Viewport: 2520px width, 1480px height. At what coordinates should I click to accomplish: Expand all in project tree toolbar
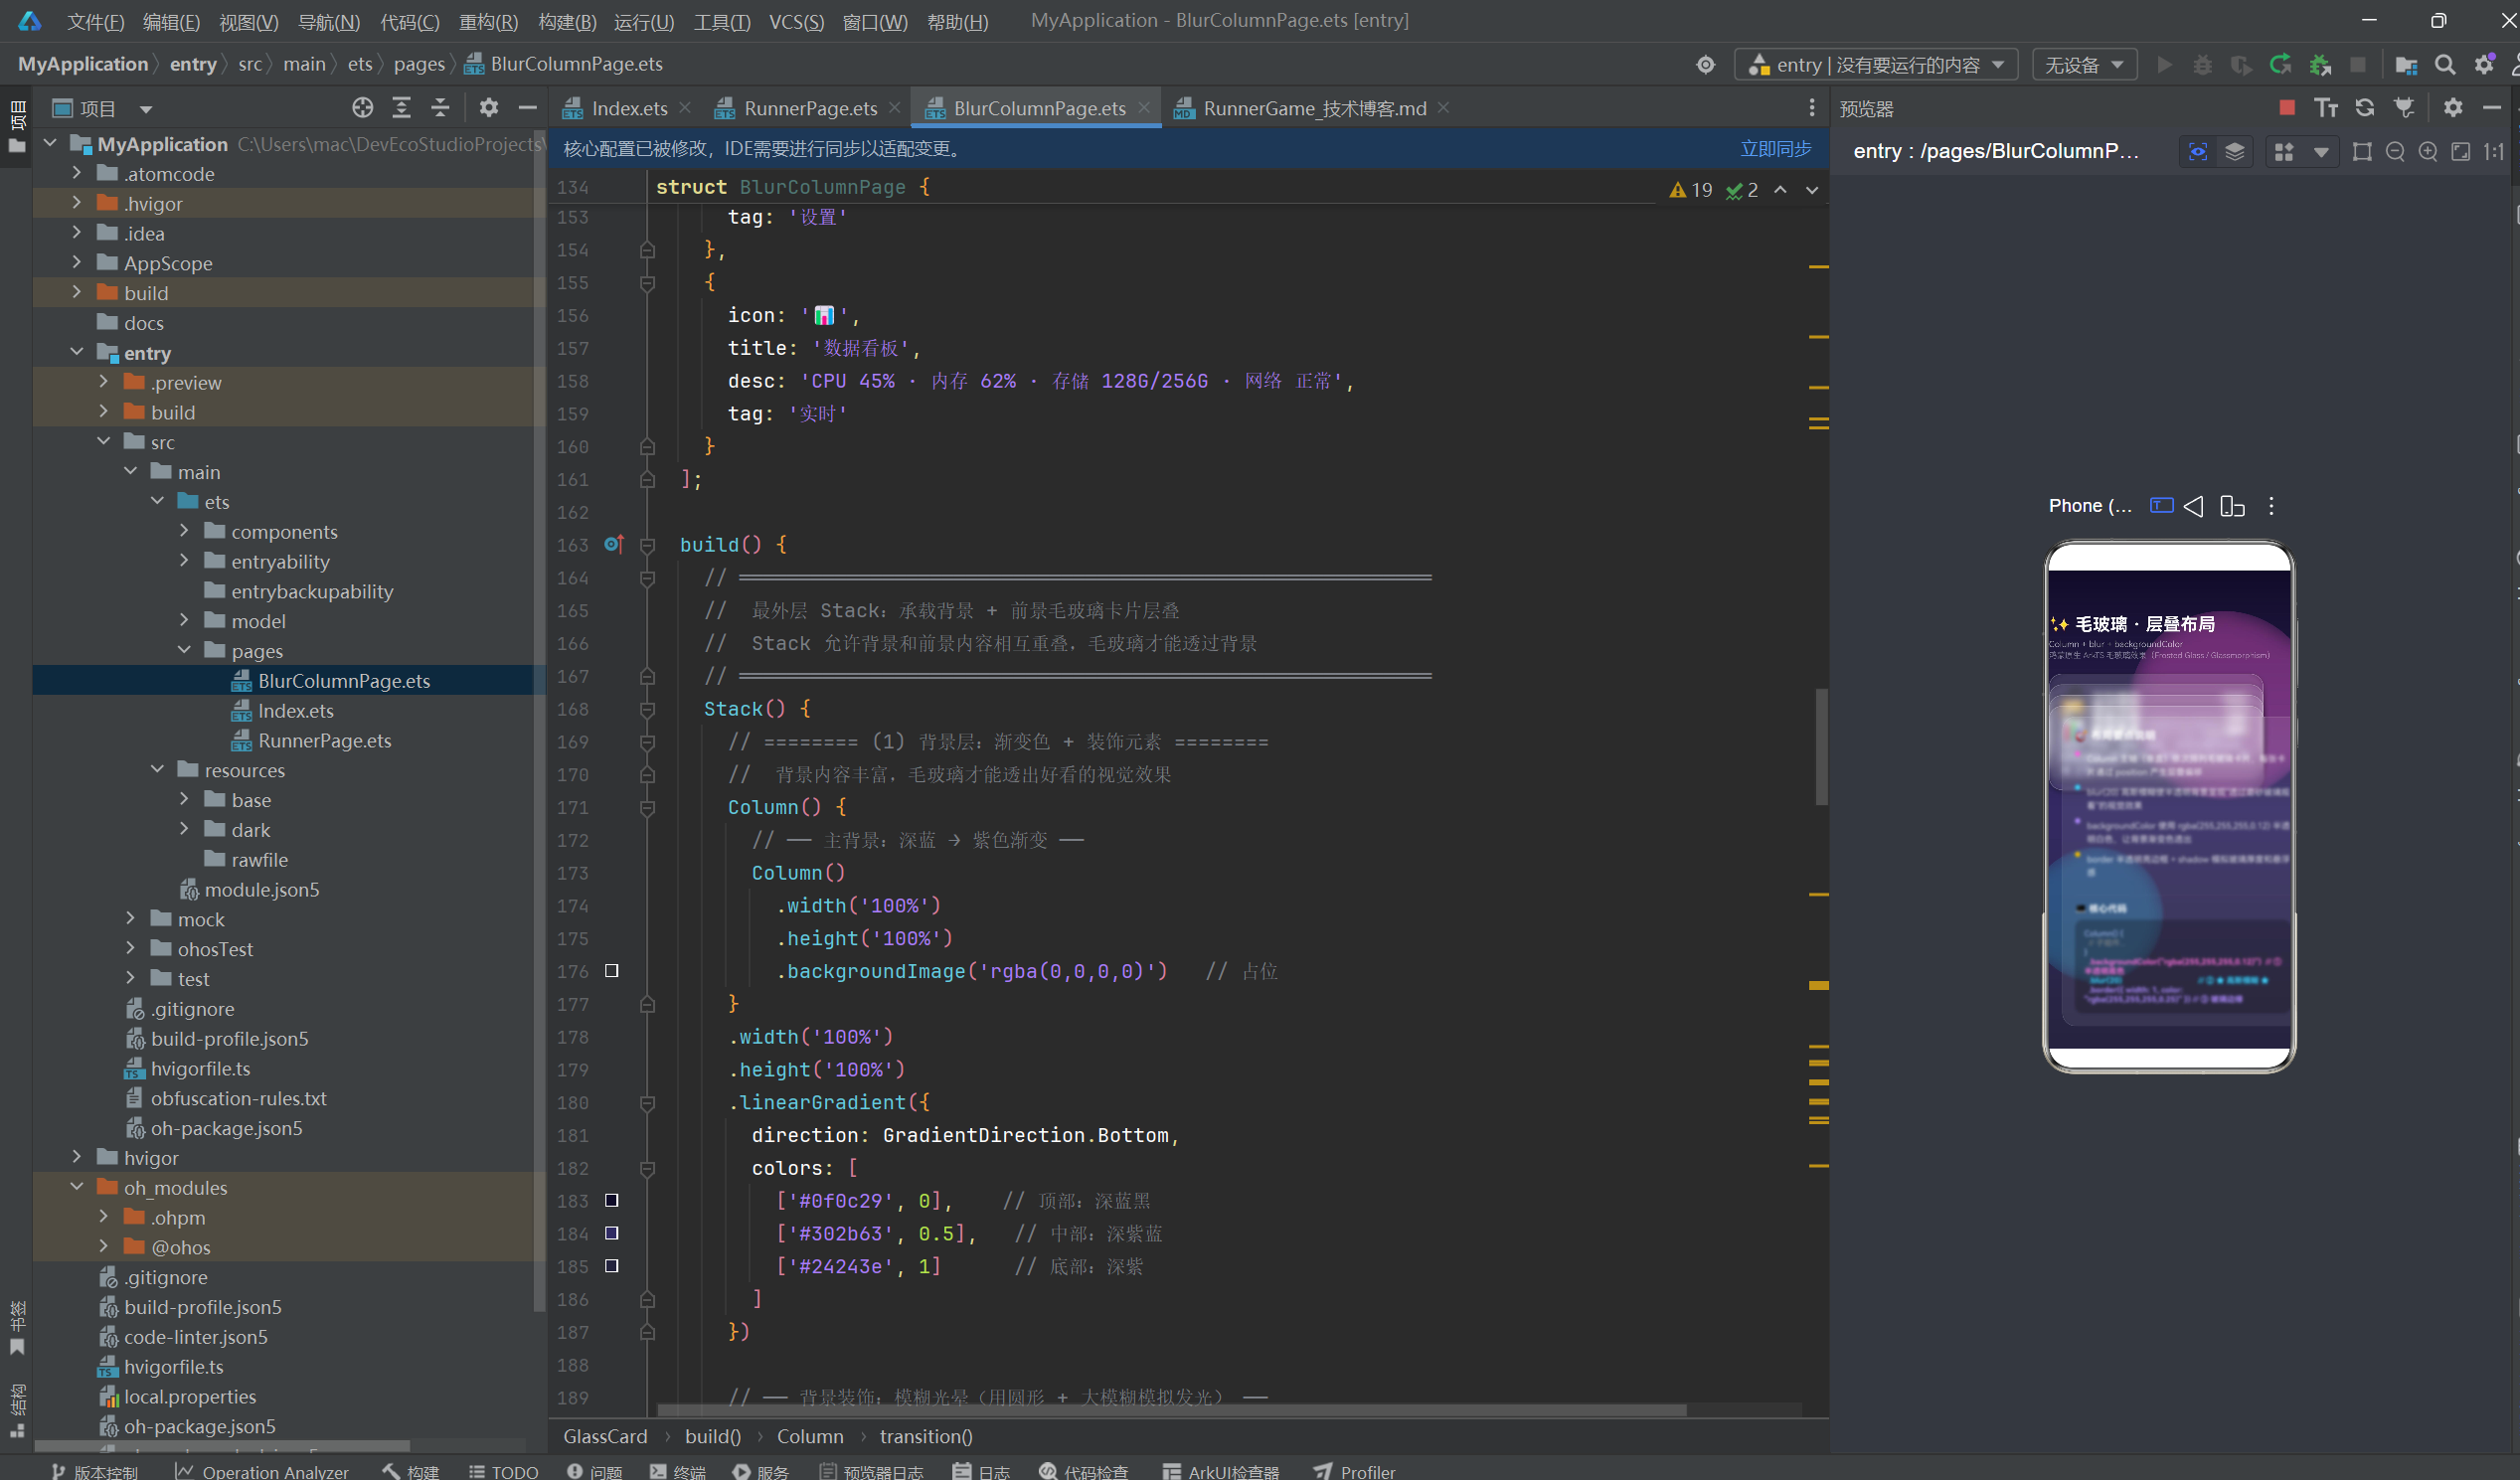pyautogui.click(x=401, y=108)
